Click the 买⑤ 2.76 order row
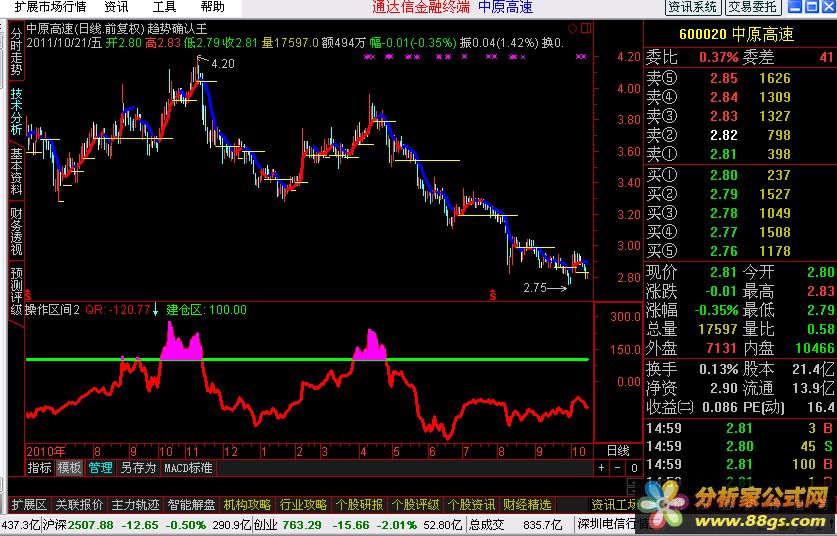Screen dimensions: 837x536 tap(740, 251)
